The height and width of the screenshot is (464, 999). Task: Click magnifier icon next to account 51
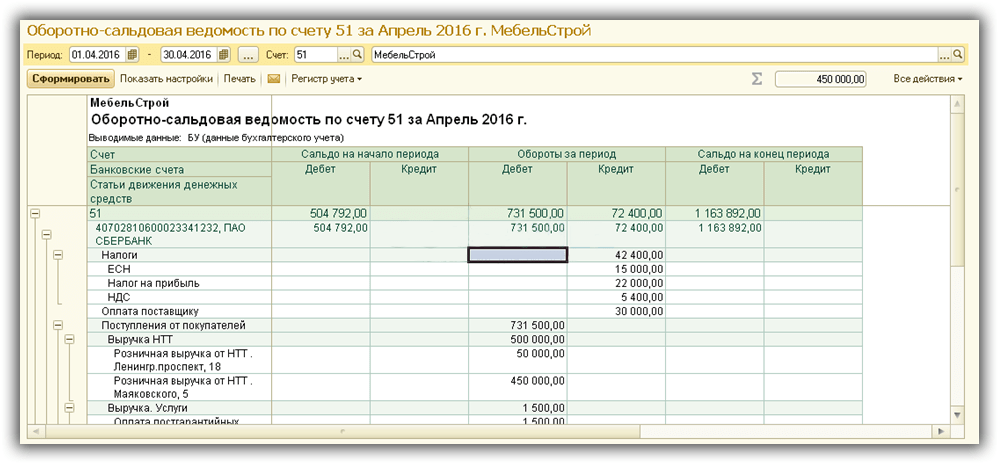358,54
